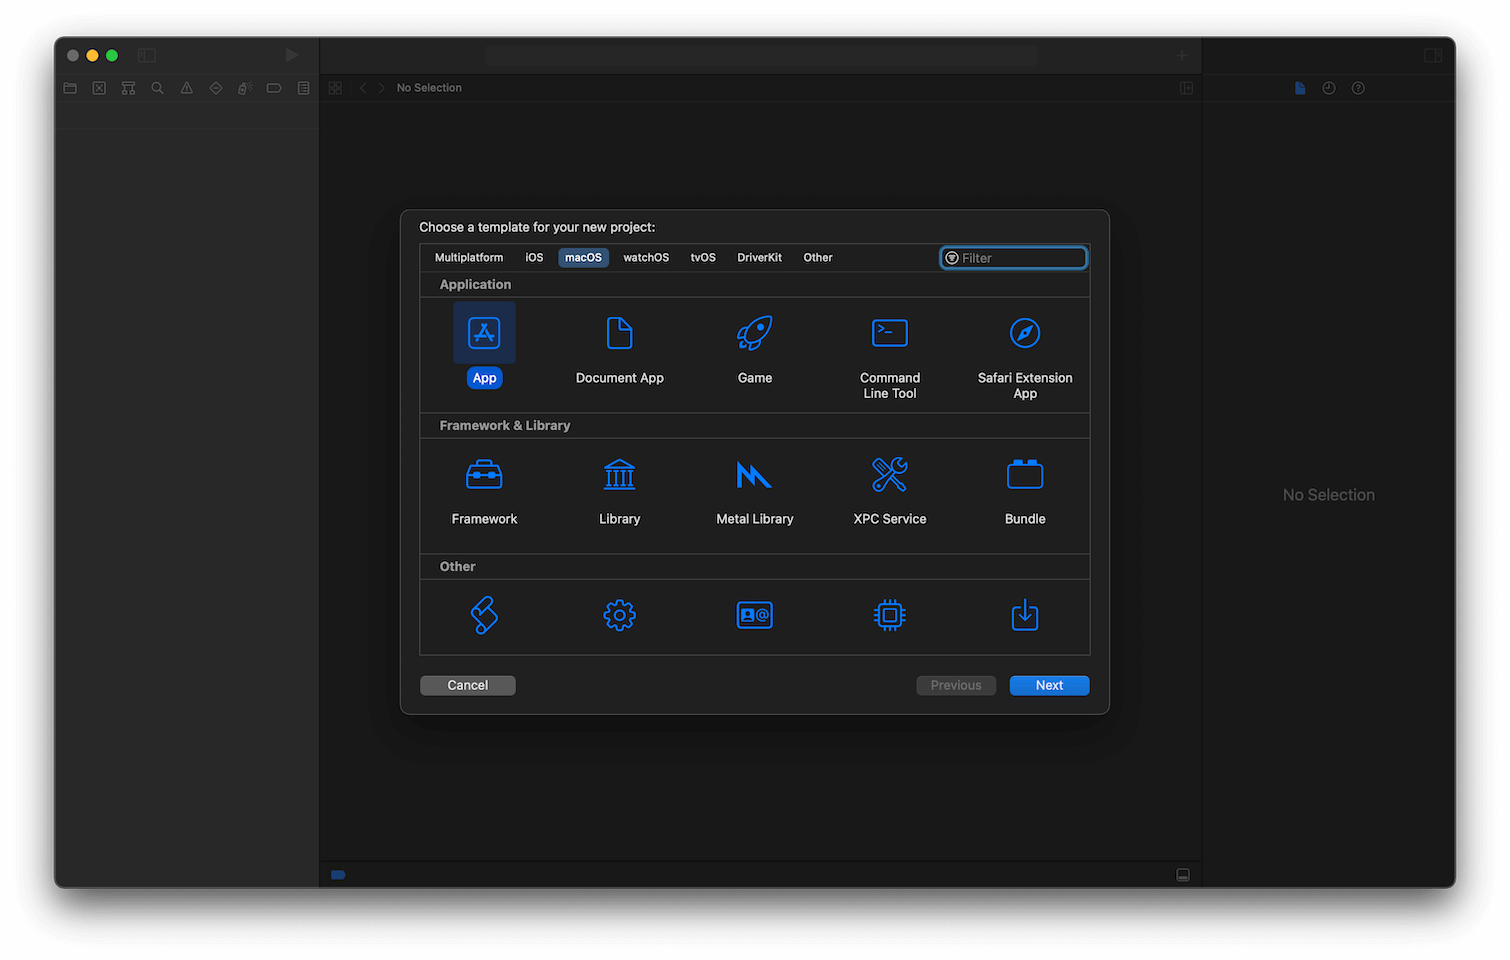Open the DriverKit template section

(x=759, y=257)
